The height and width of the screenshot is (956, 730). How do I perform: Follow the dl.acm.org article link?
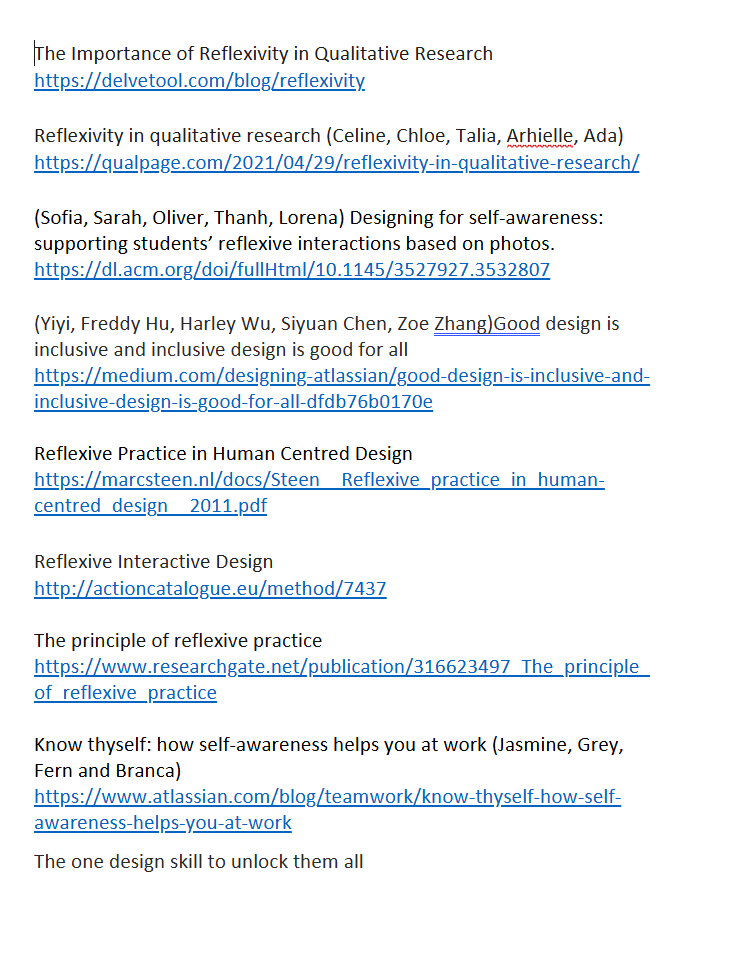[291, 270]
